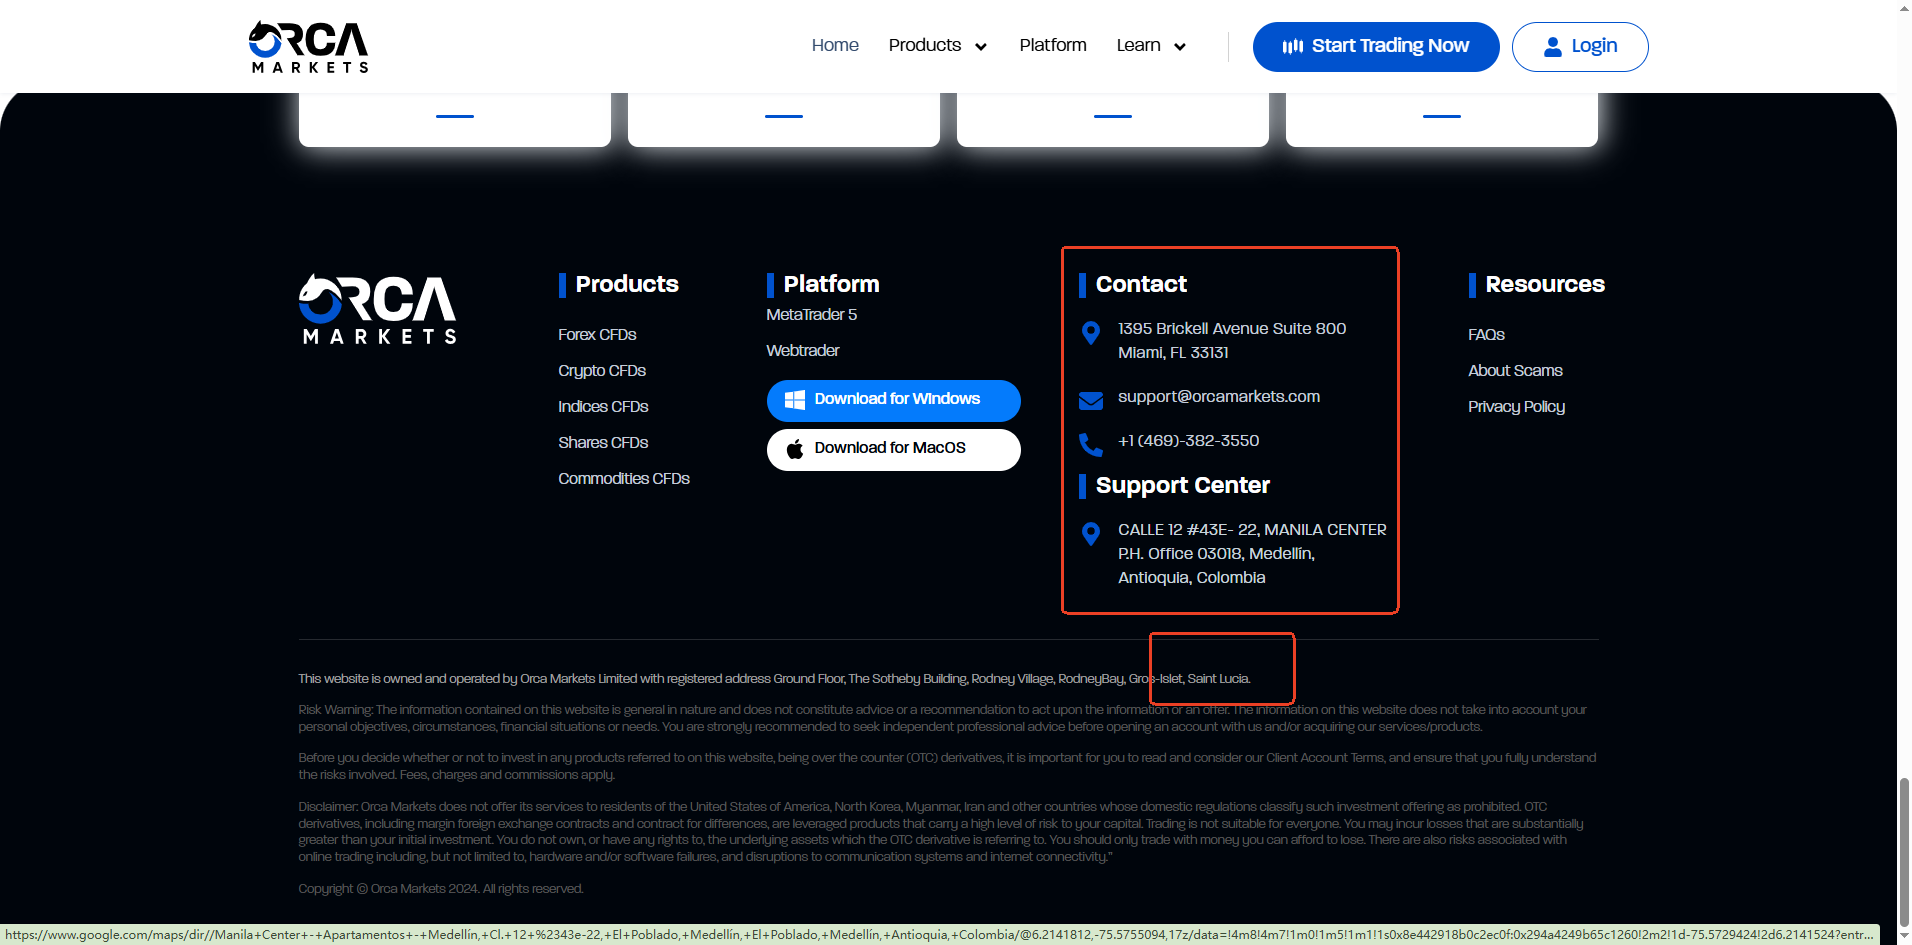The image size is (1912, 945).
Task: Click the map pin beside Miami address
Action: 1091,333
